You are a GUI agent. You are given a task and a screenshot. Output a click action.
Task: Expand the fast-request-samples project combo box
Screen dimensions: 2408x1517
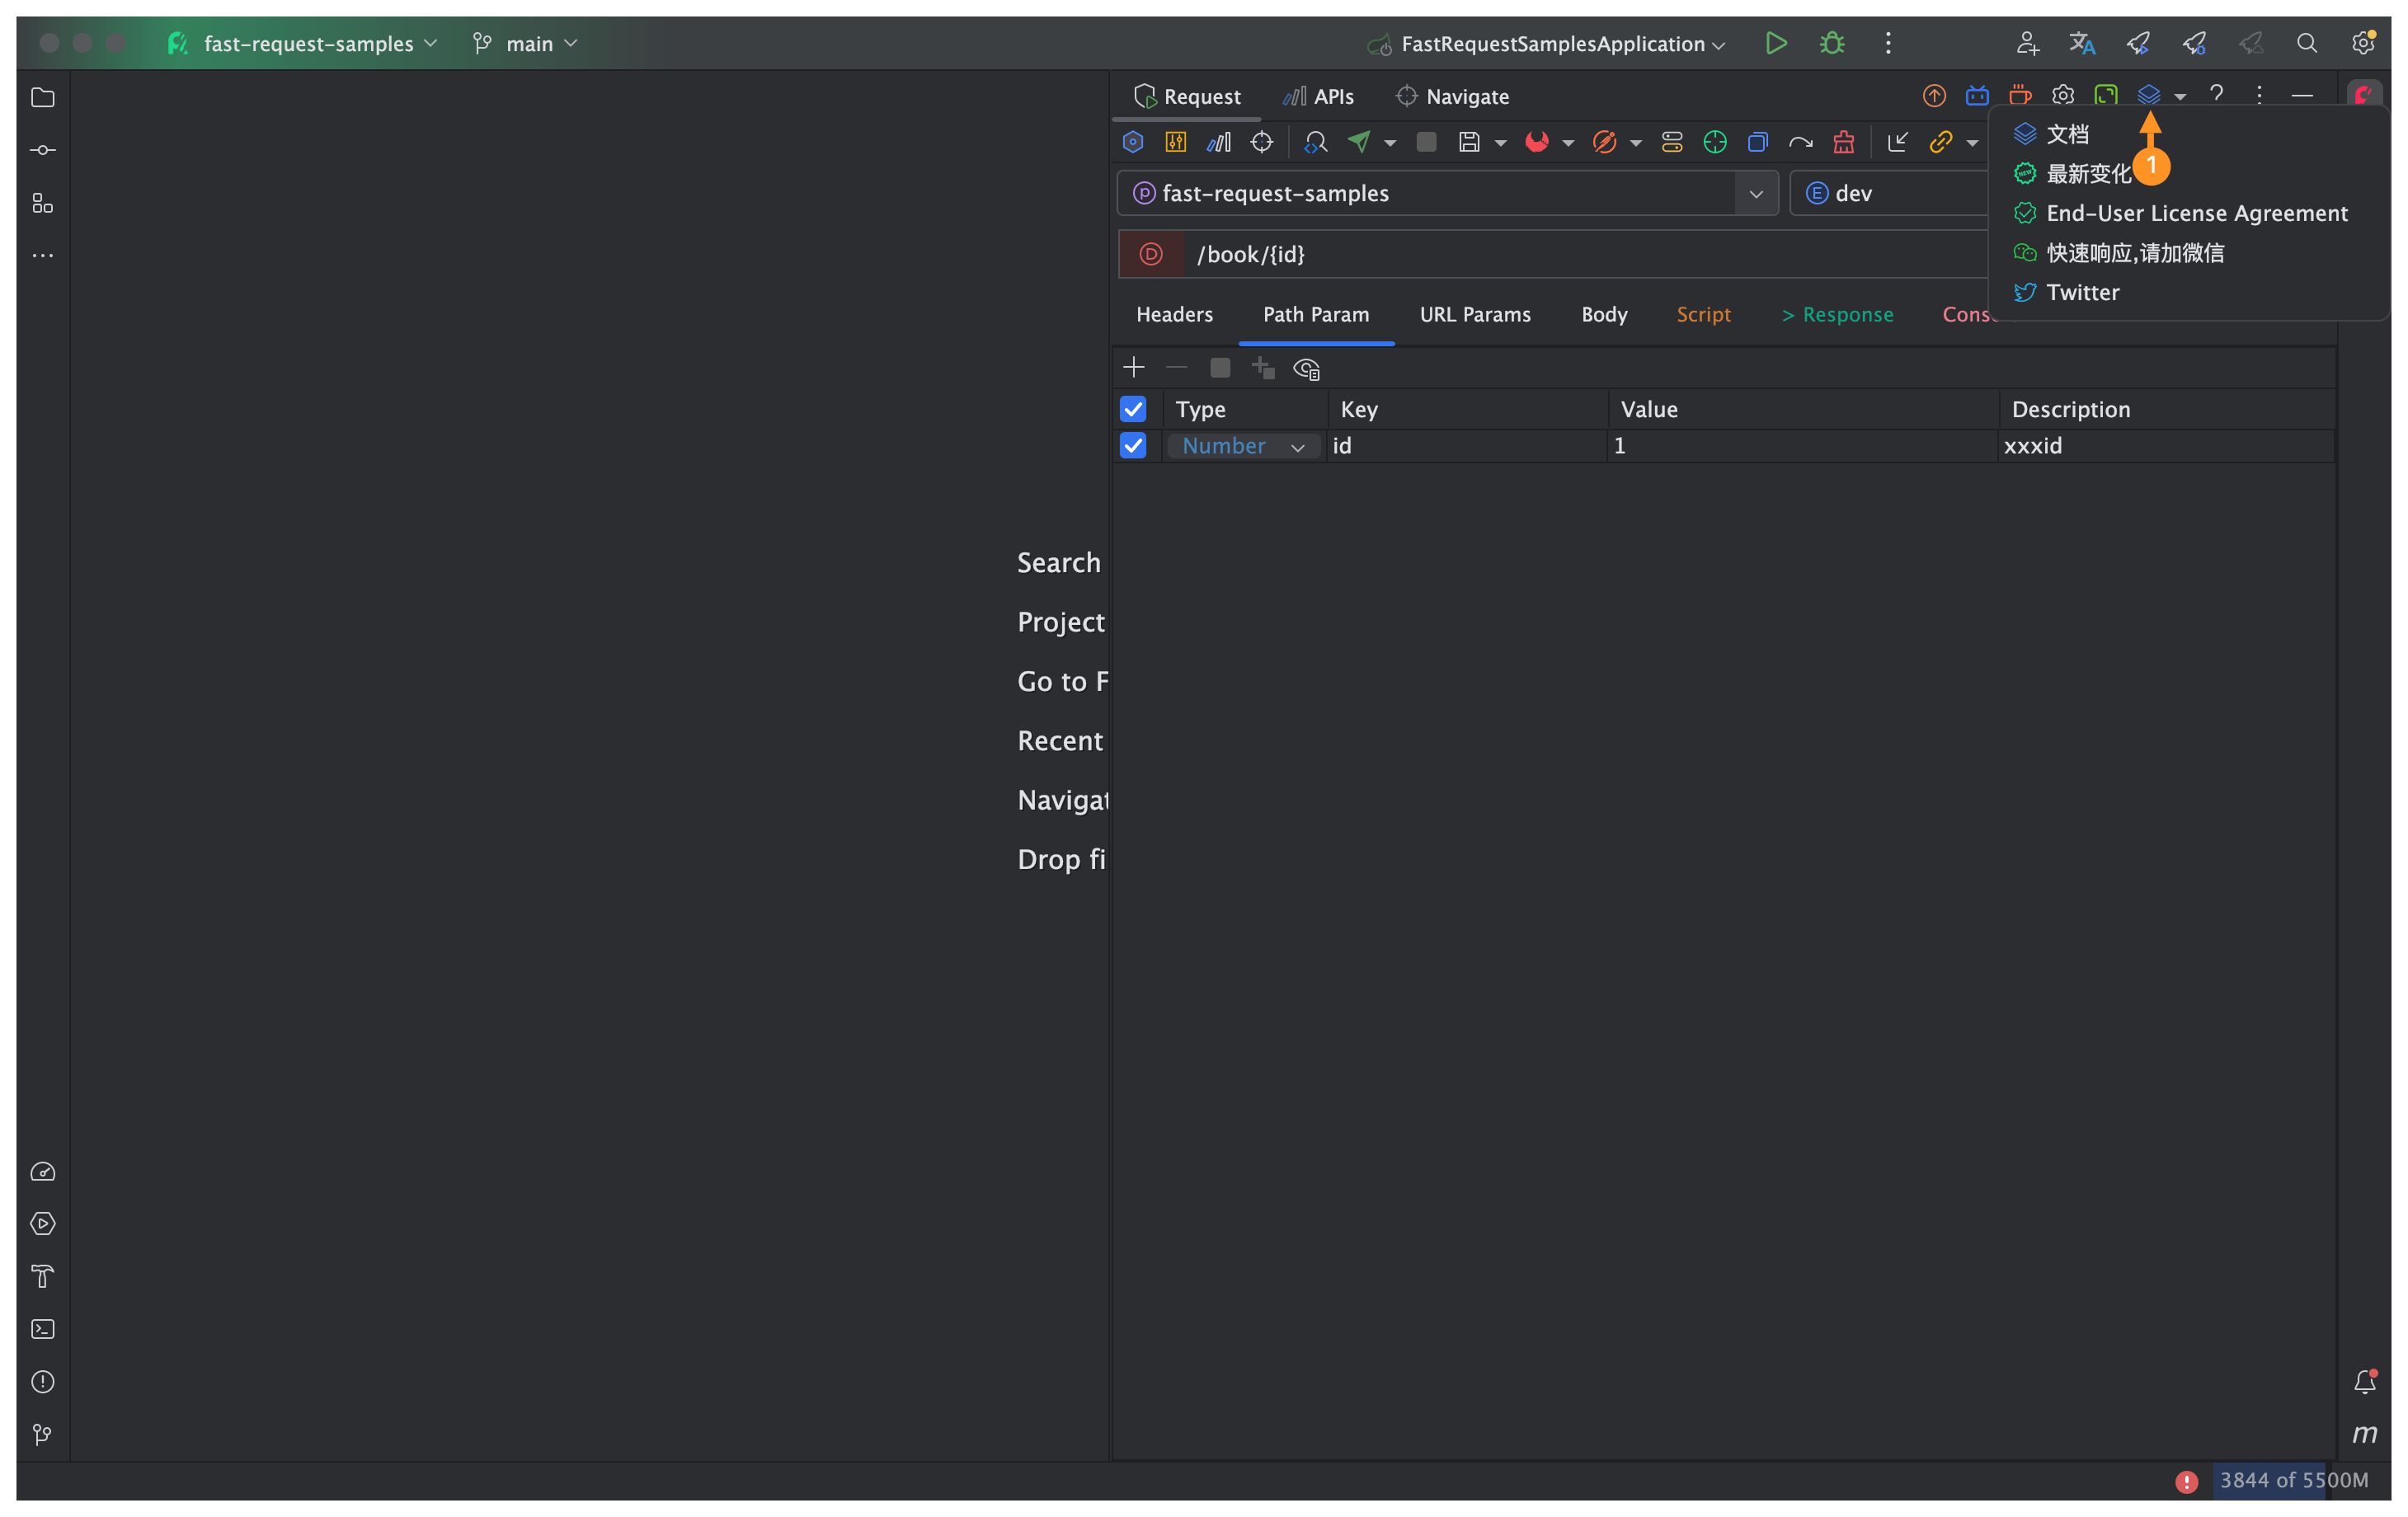click(1755, 193)
